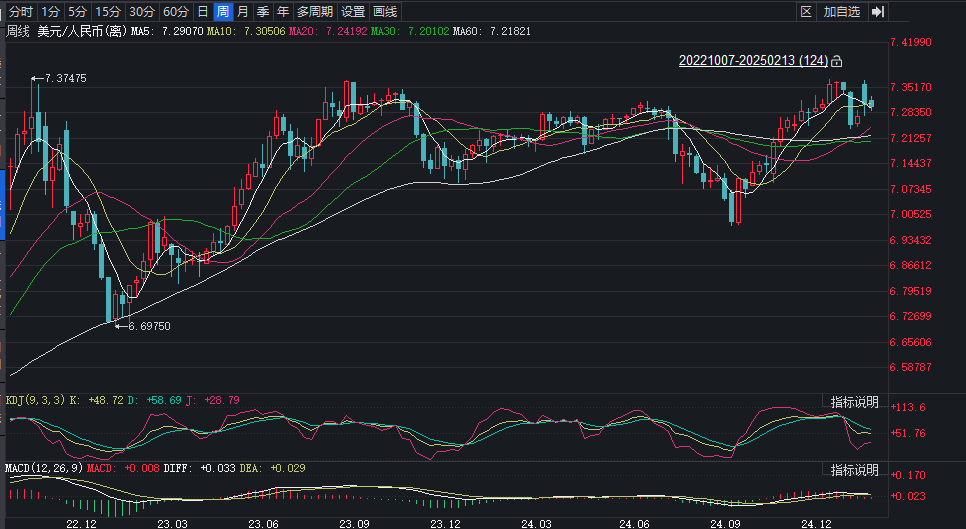Image resolution: width=966 pixels, height=529 pixels.
Task: Switch to the 季 quarterly chart
Action: coord(263,12)
